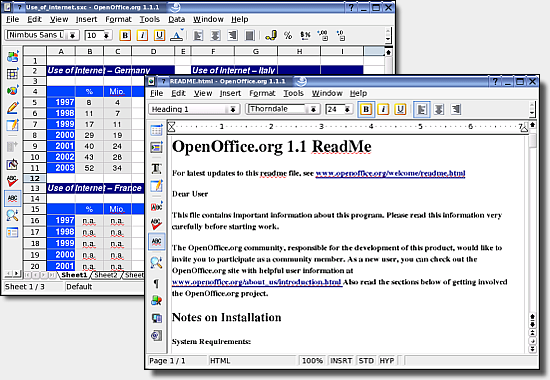Open Nimbus Sans font name dropdown

coord(72,35)
